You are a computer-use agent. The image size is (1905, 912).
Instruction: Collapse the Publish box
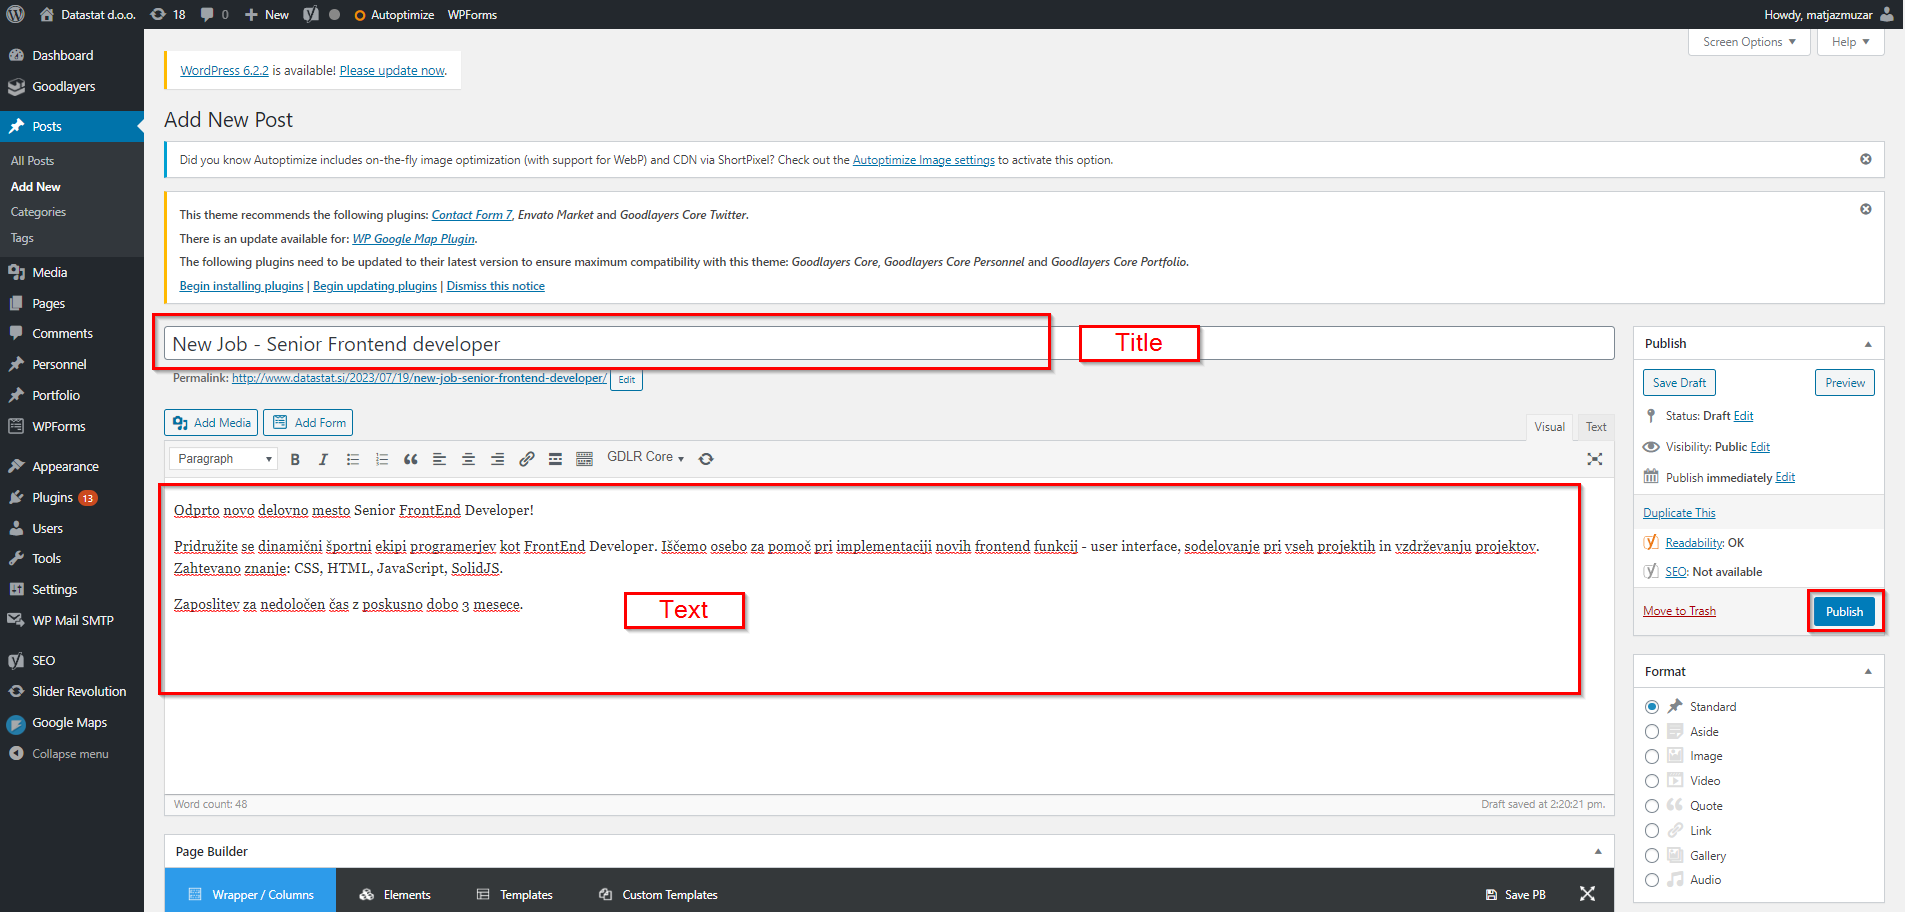[1868, 344]
